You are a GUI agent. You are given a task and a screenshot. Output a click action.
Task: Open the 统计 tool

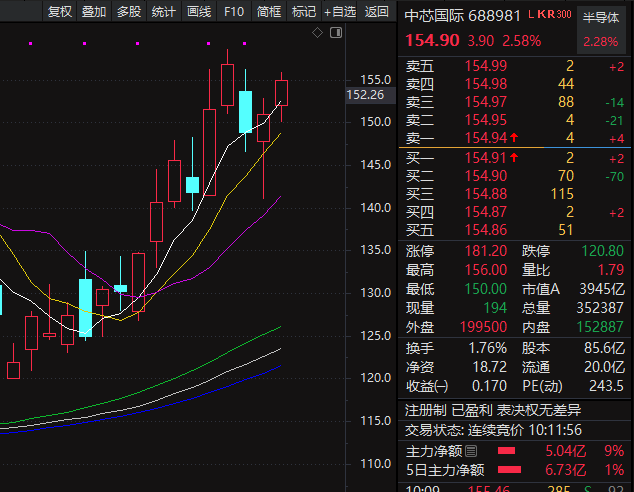point(164,12)
